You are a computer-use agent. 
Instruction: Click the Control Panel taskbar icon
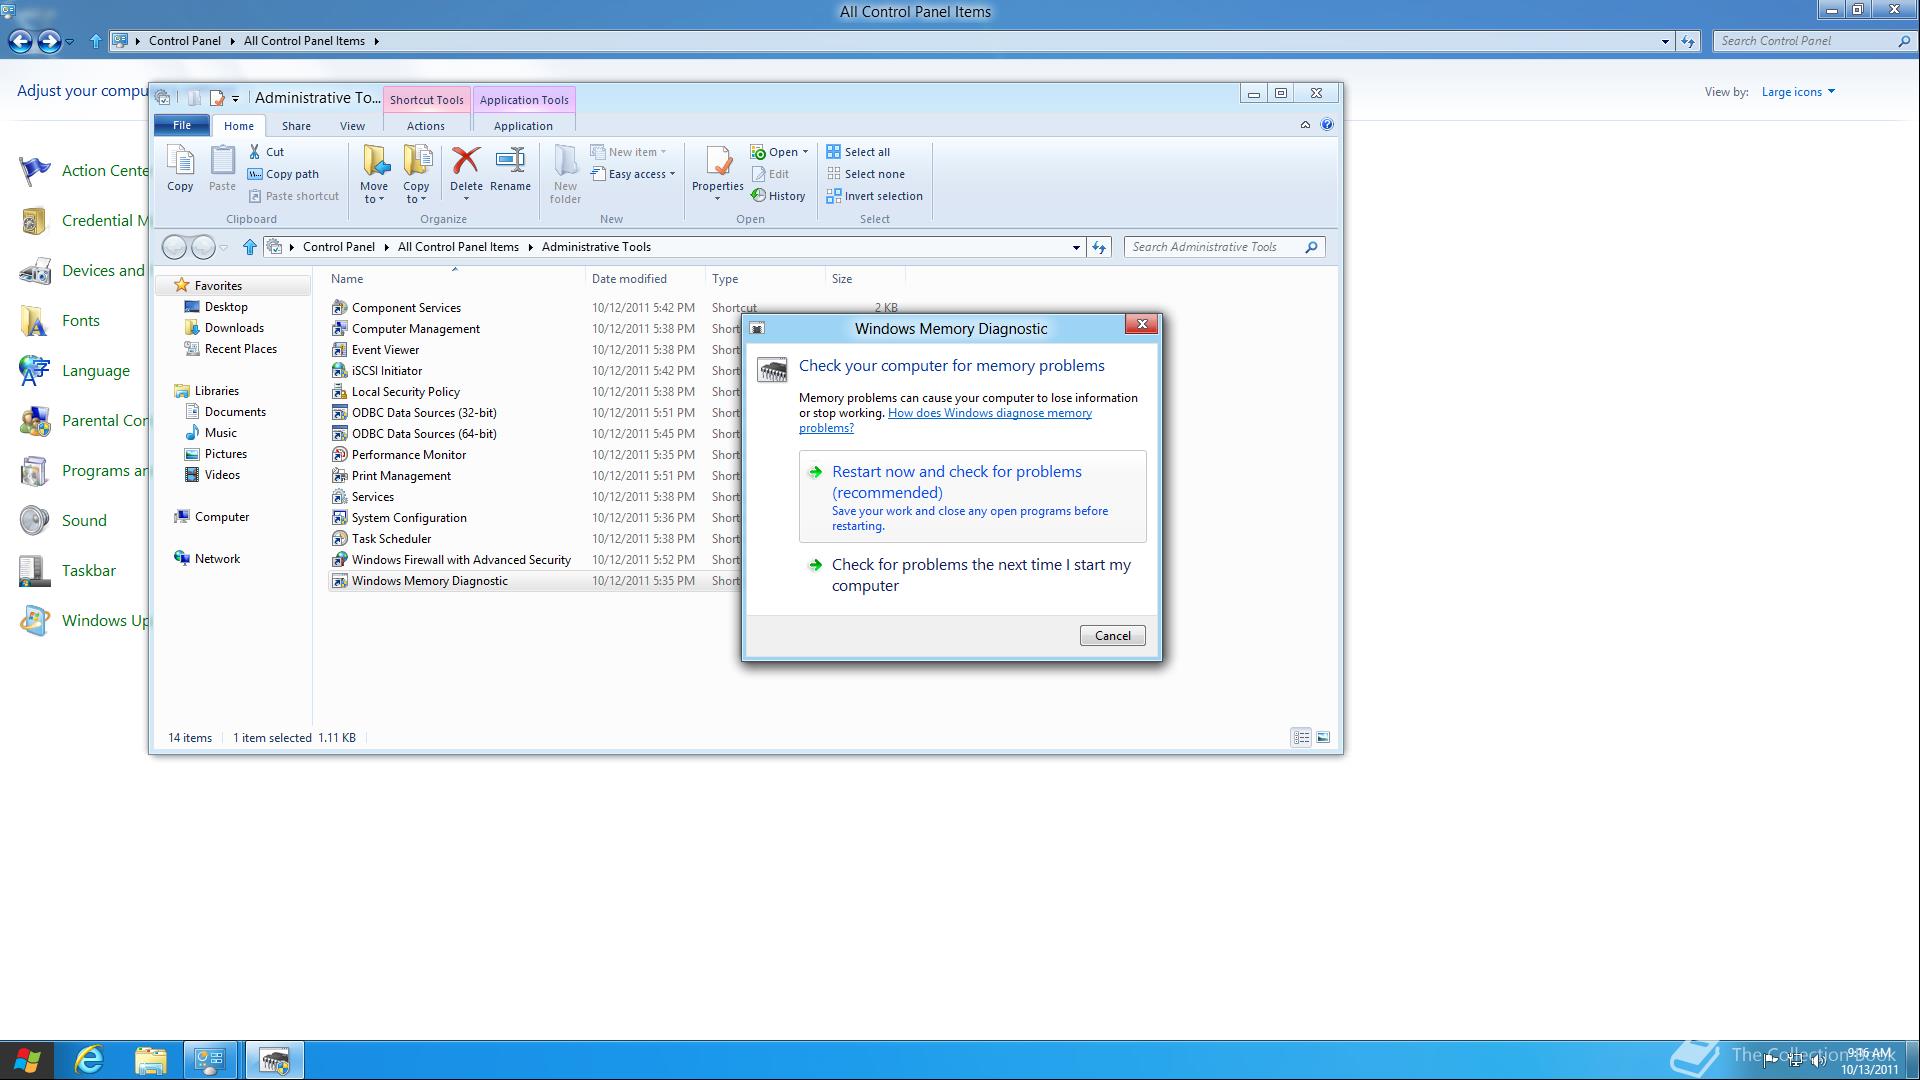pyautogui.click(x=210, y=1060)
